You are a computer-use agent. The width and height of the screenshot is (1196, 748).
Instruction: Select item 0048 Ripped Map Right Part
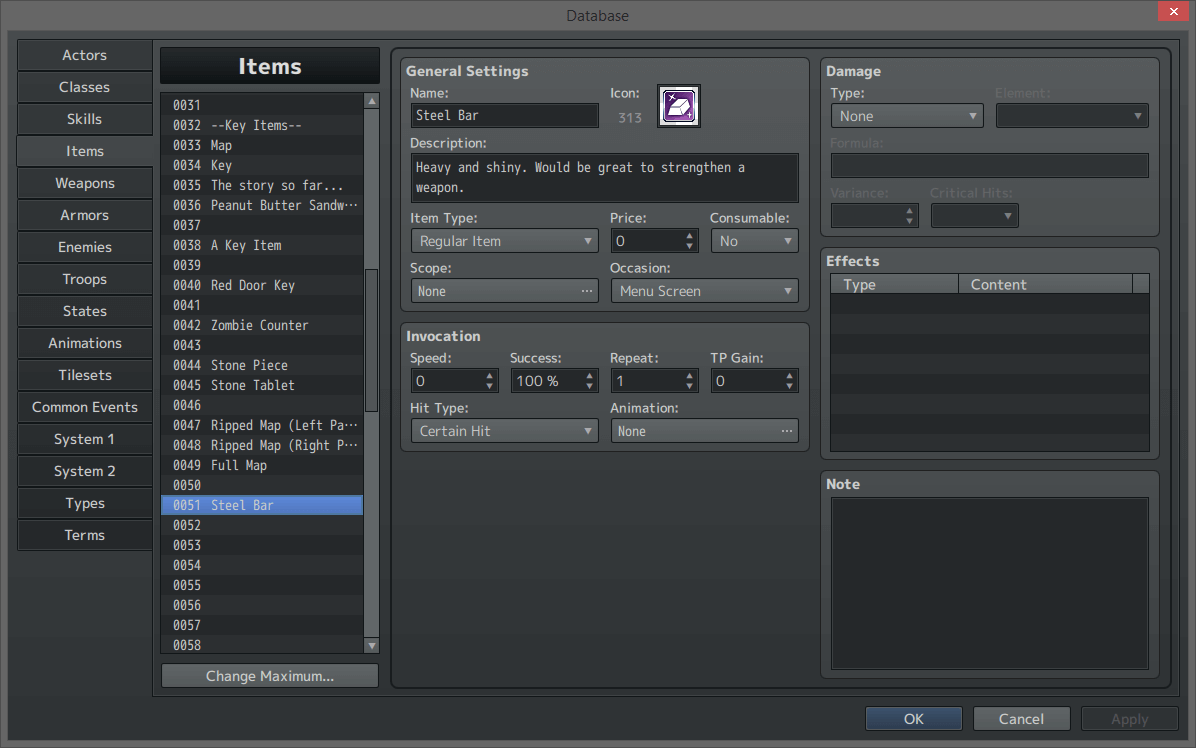(x=262, y=445)
